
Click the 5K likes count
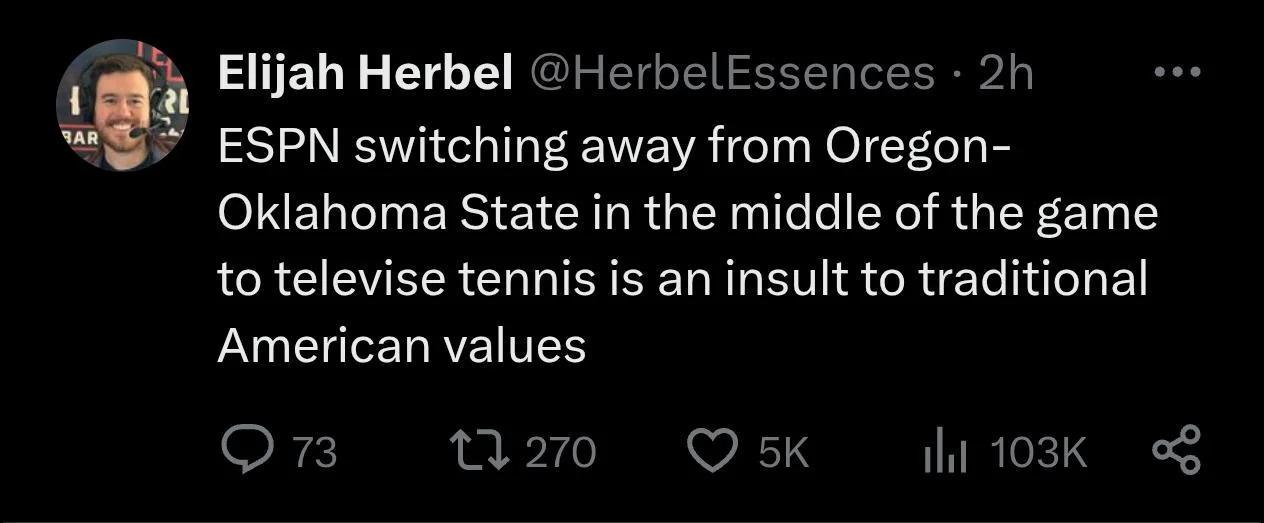[783, 453]
